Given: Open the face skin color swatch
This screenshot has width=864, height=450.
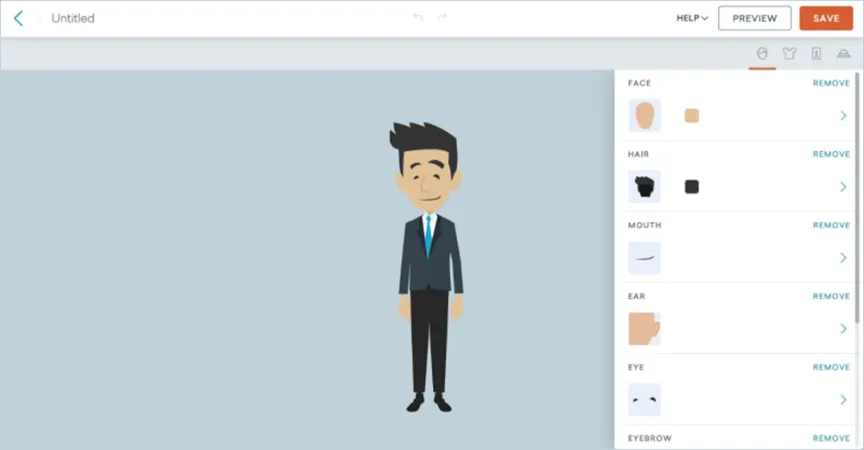Looking at the screenshot, I should (x=692, y=116).
